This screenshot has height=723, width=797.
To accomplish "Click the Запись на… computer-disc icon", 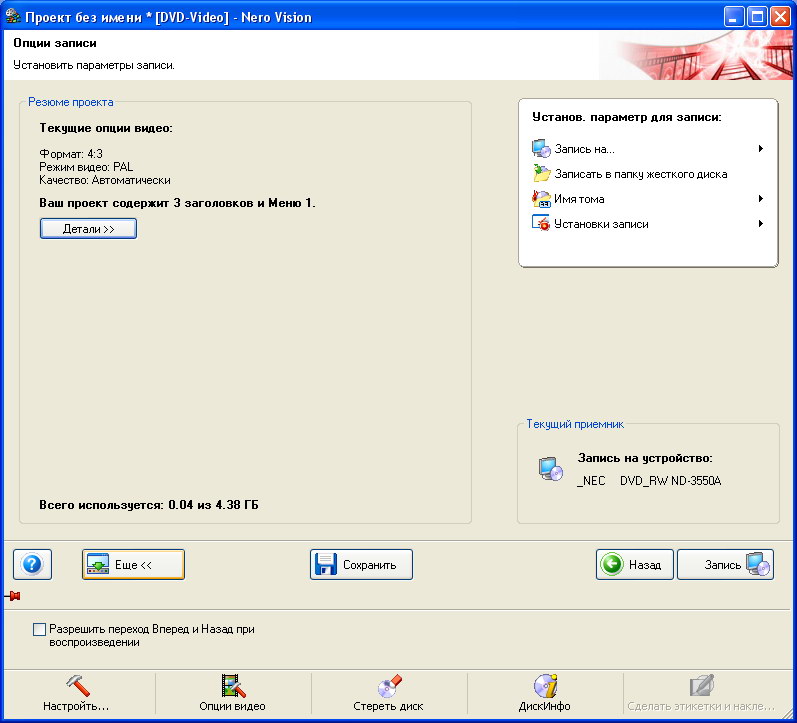I will click(x=541, y=148).
